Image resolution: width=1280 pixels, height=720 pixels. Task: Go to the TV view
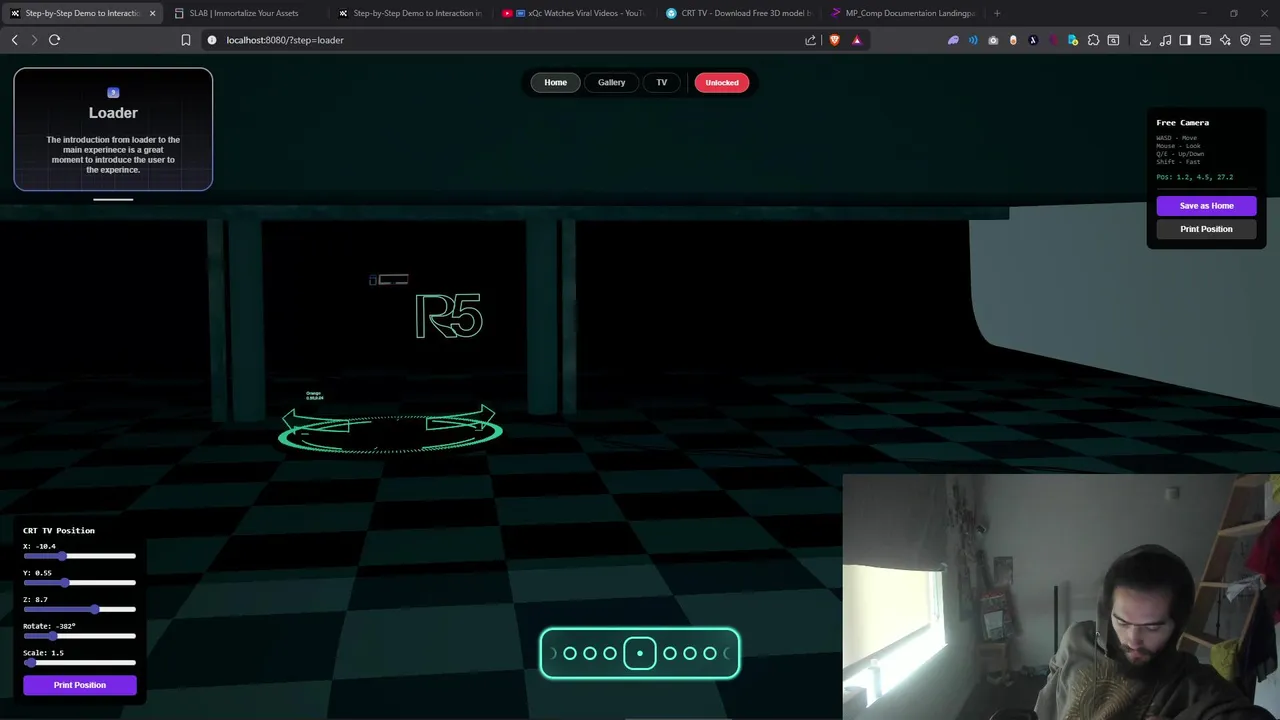[x=661, y=82]
